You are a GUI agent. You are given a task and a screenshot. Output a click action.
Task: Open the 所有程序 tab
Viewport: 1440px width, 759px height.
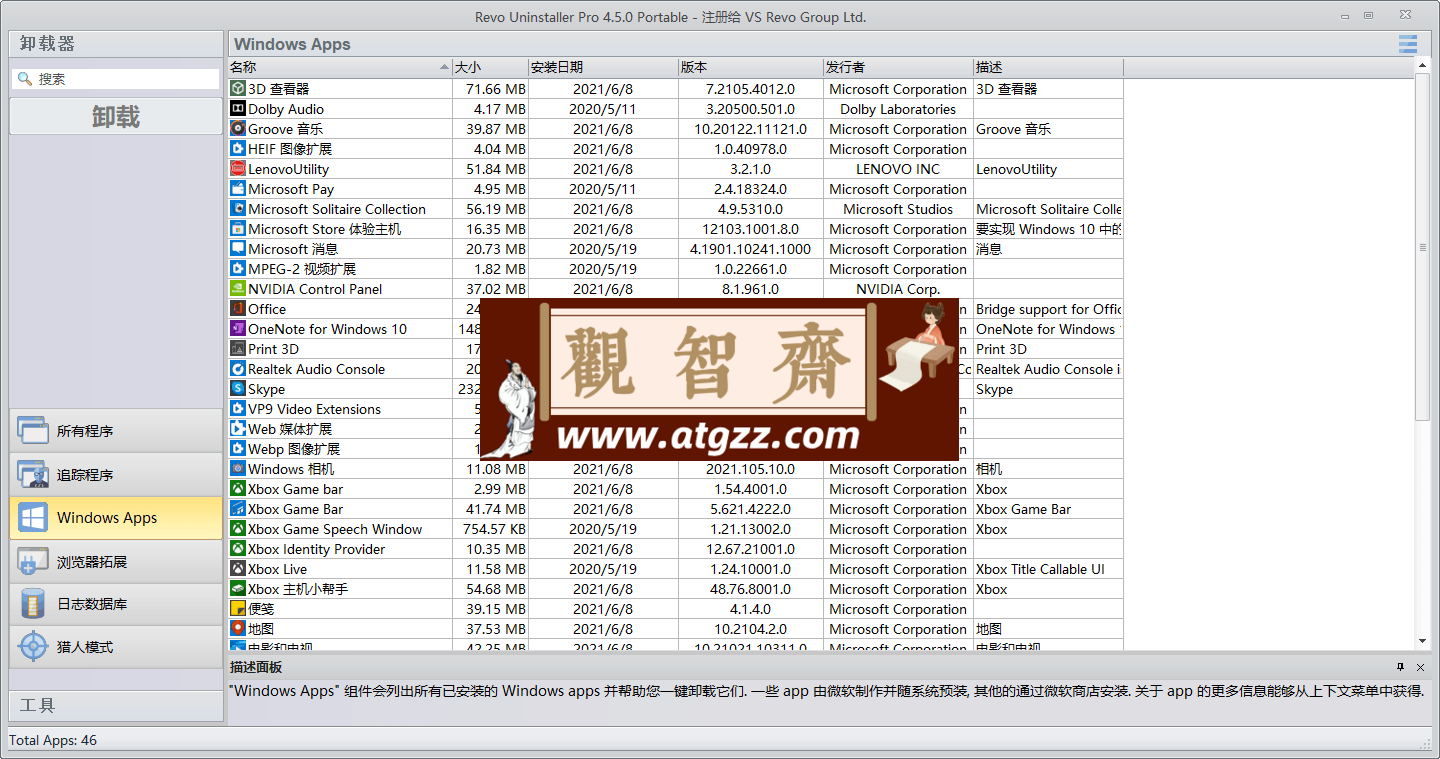[116, 431]
